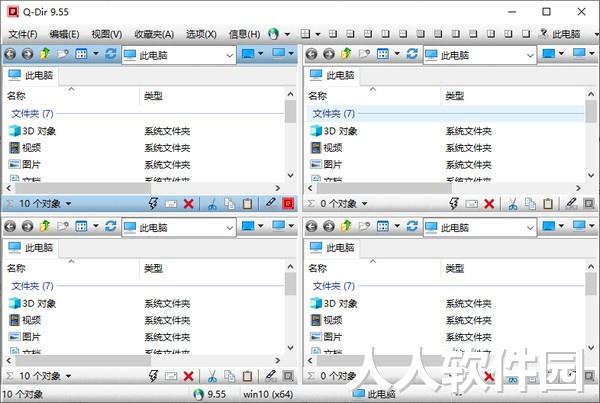Viewport: 600px width, 403px height.
Task: Go back in the top-right pane
Action: pos(311,54)
